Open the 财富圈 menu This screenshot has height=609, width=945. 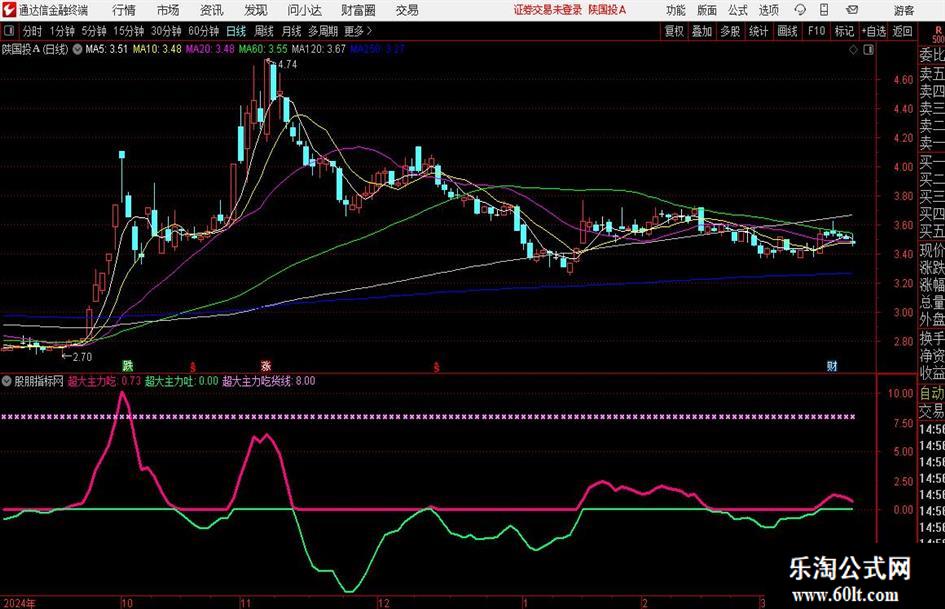pyautogui.click(x=358, y=10)
